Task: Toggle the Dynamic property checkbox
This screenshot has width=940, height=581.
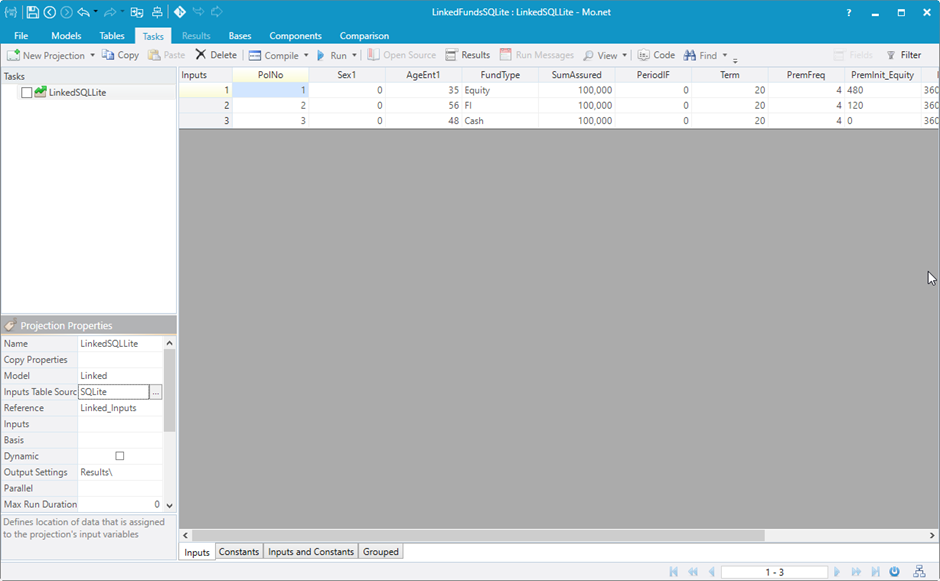Action: (120, 456)
